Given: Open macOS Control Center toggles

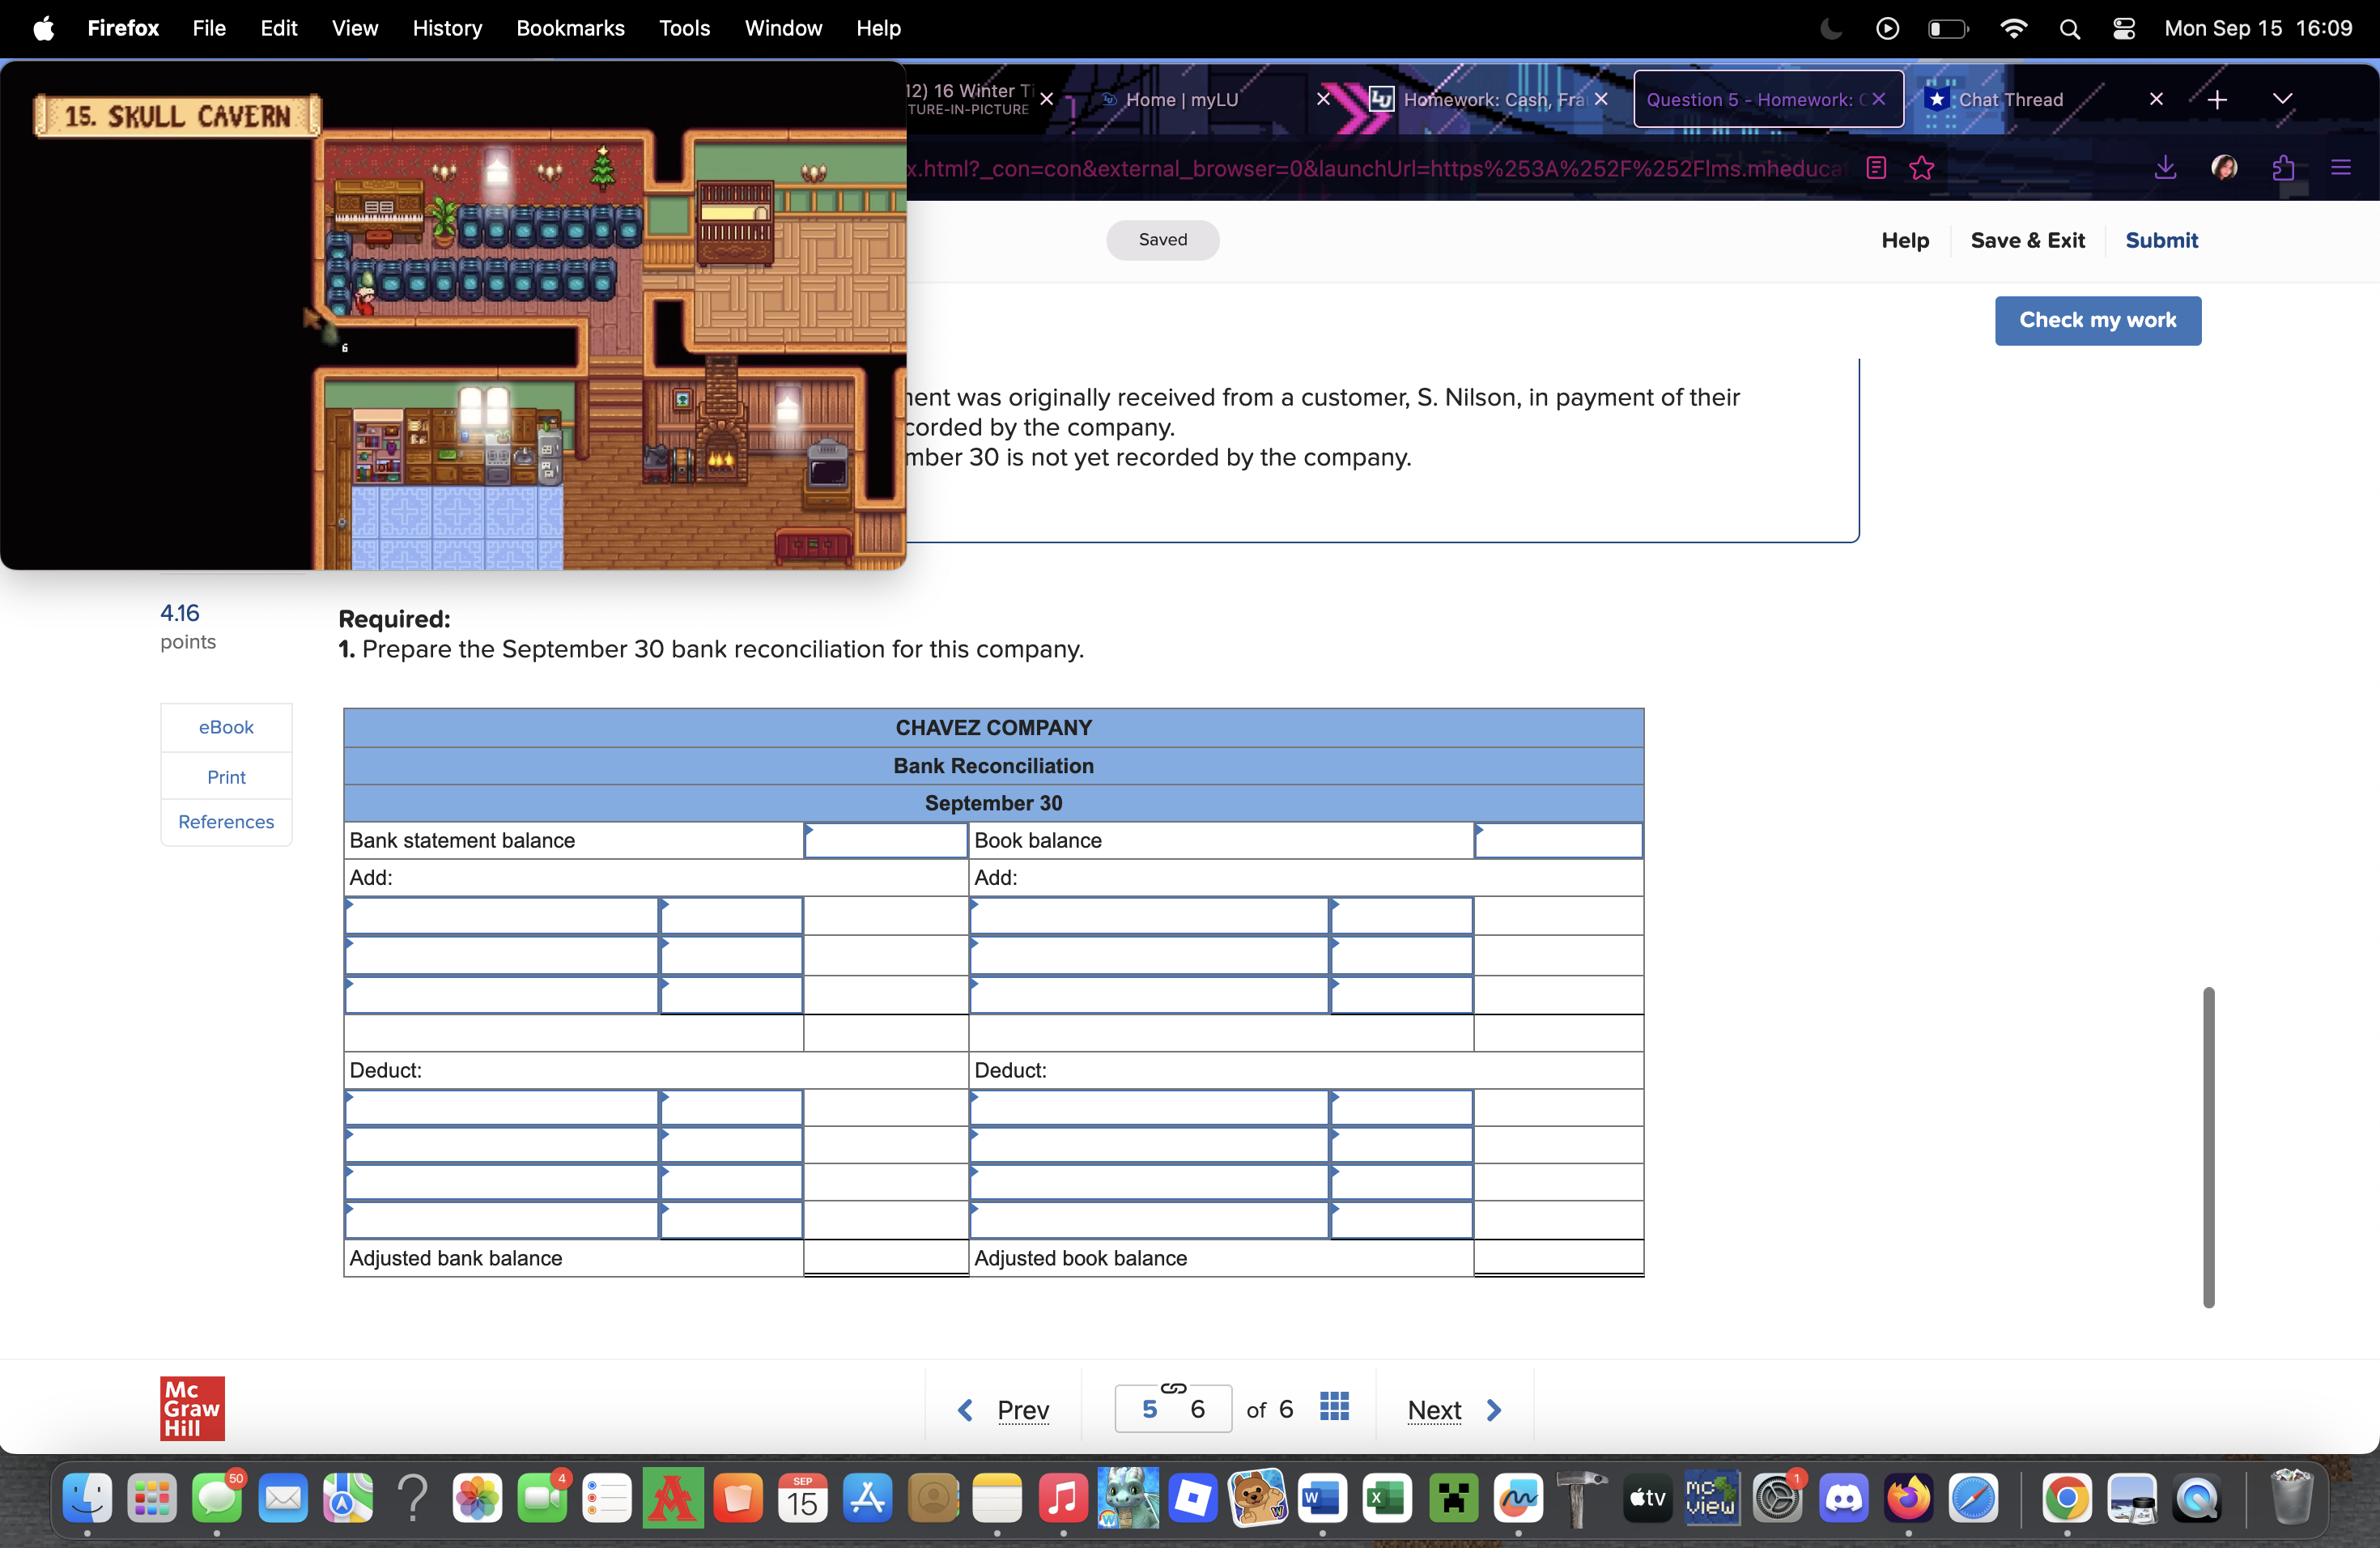Looking at the screenshot, I should (x=2124, y=28).
